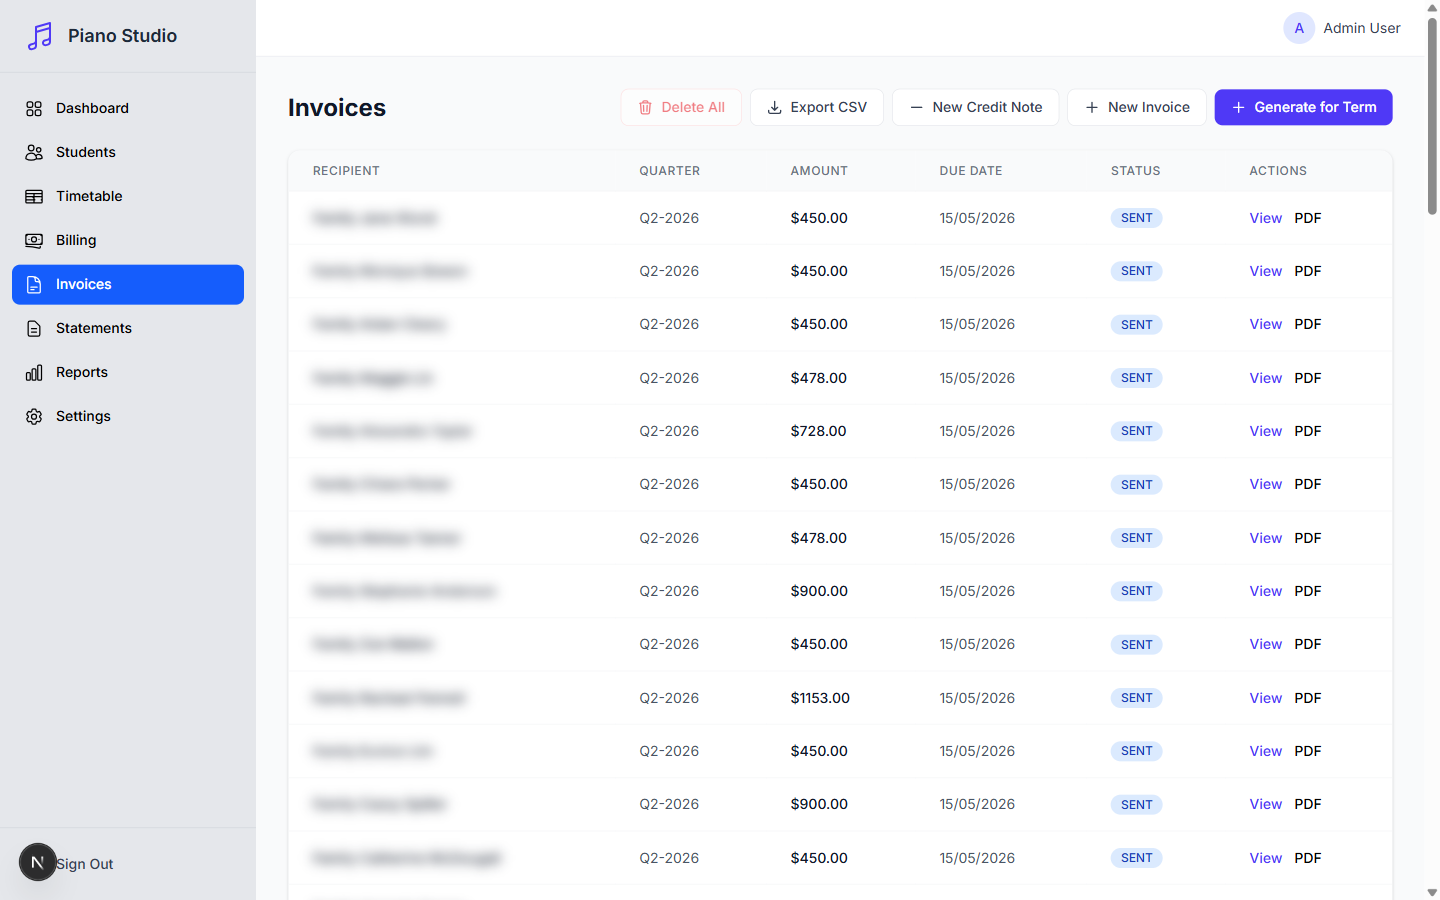Click the minus icon on New Credit Note
Viewport: 1440px width, 900px height.
point(916,107)
